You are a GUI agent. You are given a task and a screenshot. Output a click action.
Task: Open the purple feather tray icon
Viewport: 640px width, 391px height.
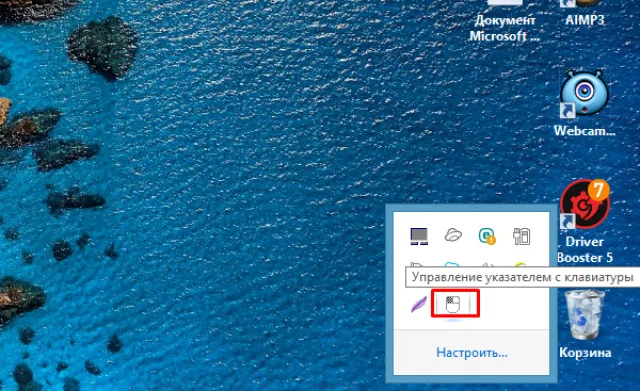(419, 304)
